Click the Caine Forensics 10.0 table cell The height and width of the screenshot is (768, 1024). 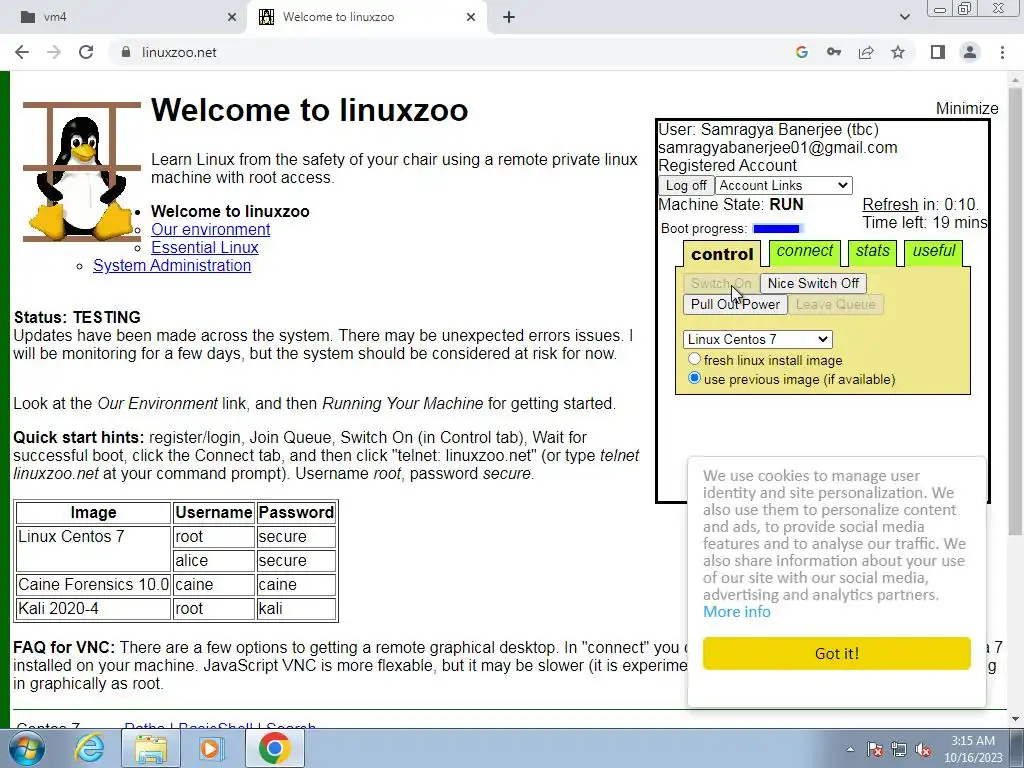coord(93,584)
